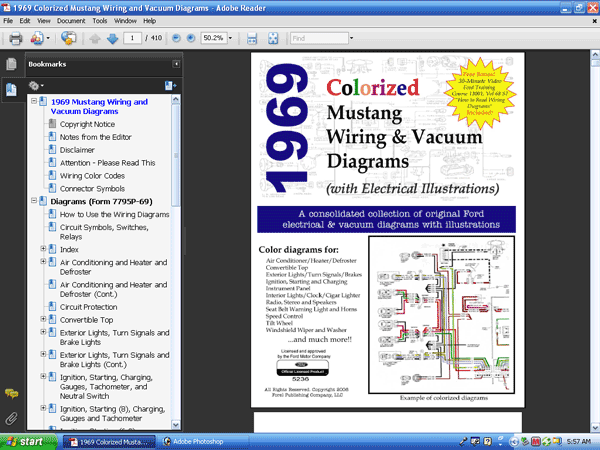Open the Help menu
This screenshot has height=450, width=600.
149,21
